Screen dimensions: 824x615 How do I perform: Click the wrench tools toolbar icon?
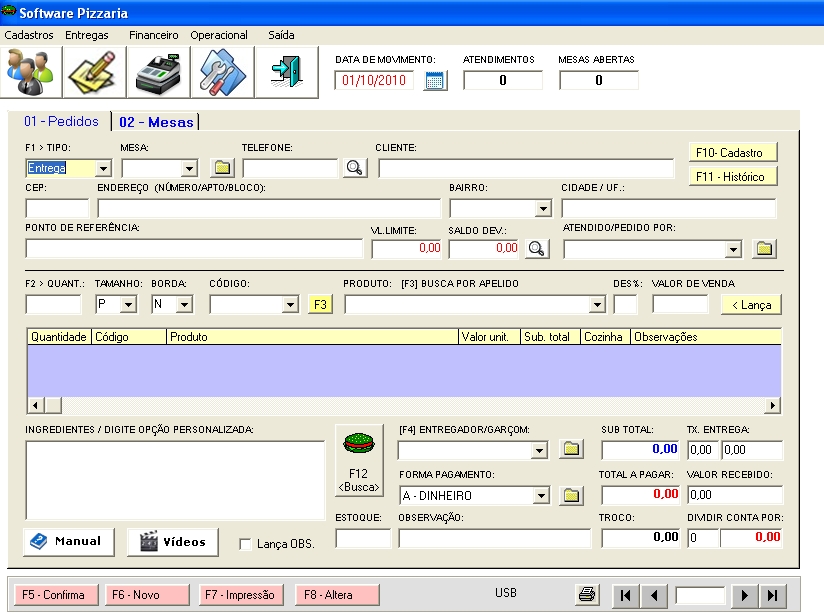[222, 72]
